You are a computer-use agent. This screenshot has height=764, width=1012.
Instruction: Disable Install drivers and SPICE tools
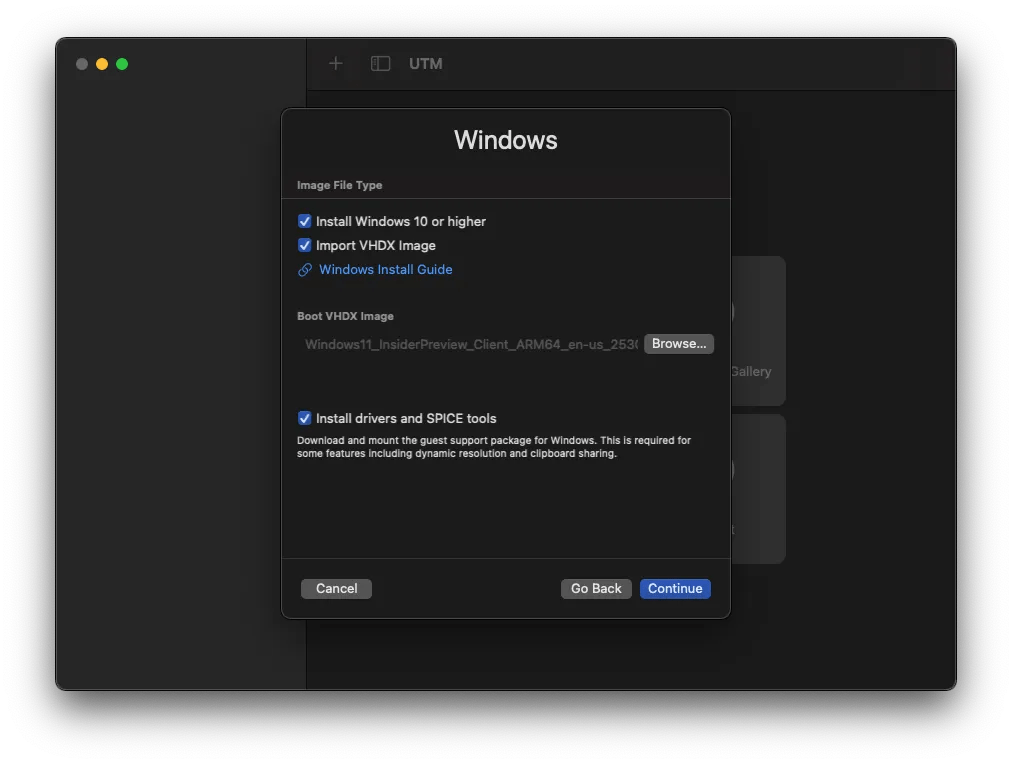[x=304, y=418]
